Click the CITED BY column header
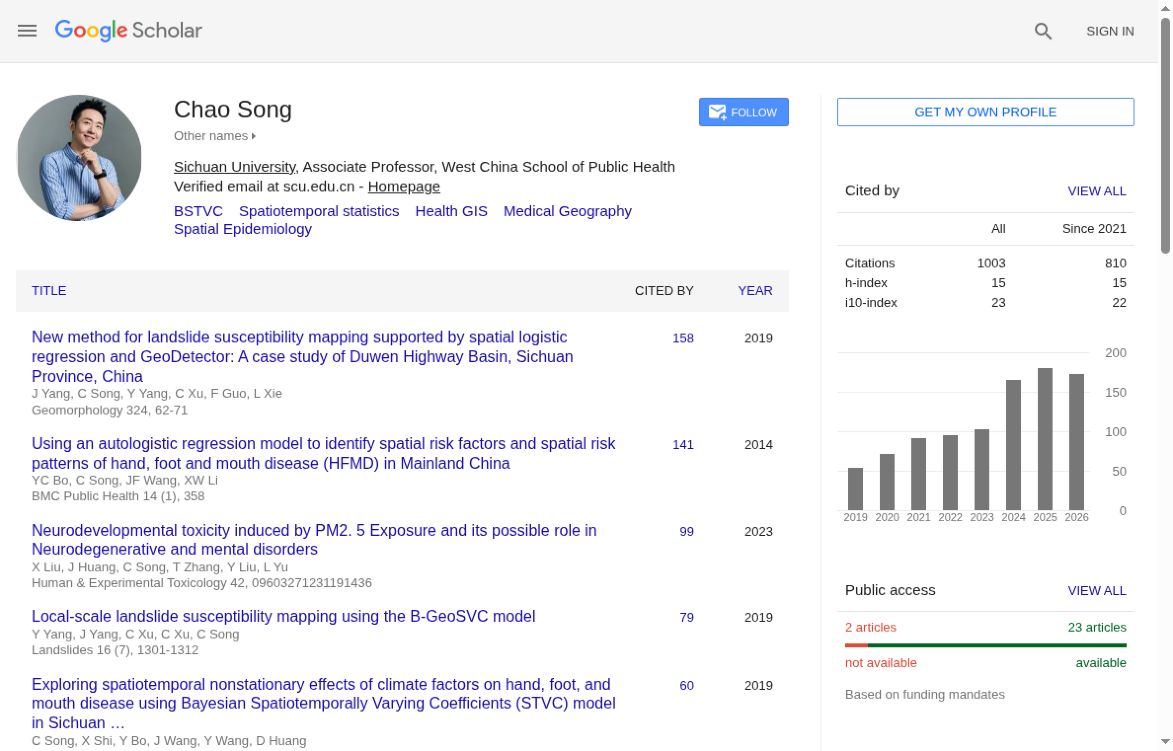This screenshot has width=1173, height=751. [664, 290]
